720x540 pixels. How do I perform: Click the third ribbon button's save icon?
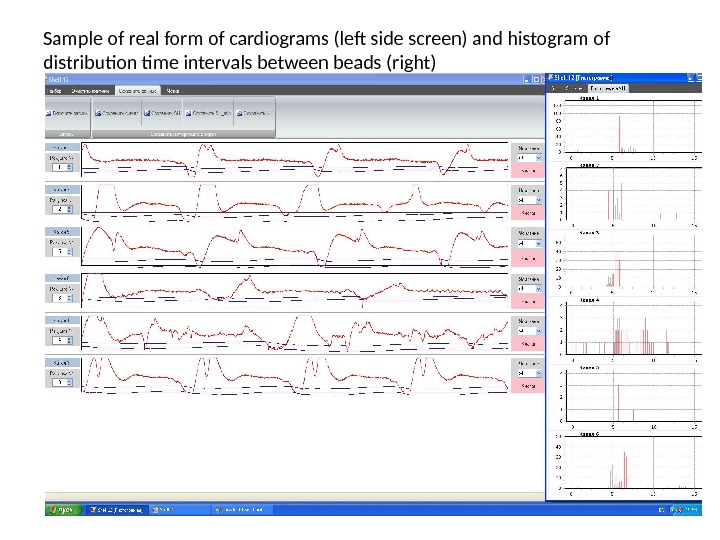pos(147,113)
